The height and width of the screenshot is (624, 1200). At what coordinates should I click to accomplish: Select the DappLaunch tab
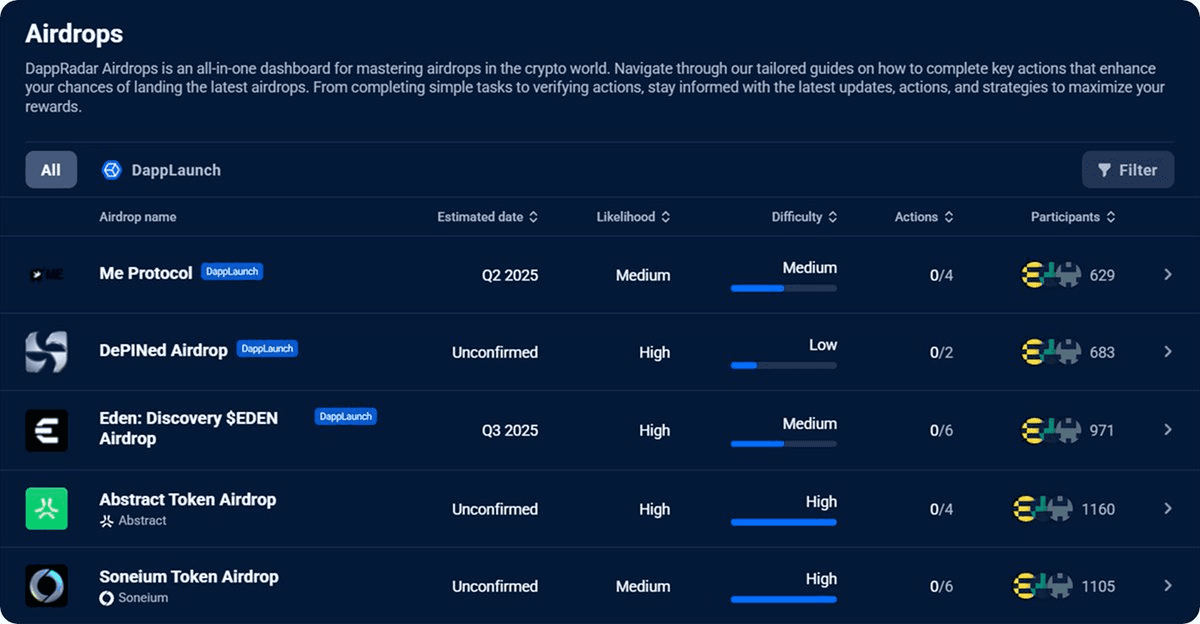tap(160, 169)
